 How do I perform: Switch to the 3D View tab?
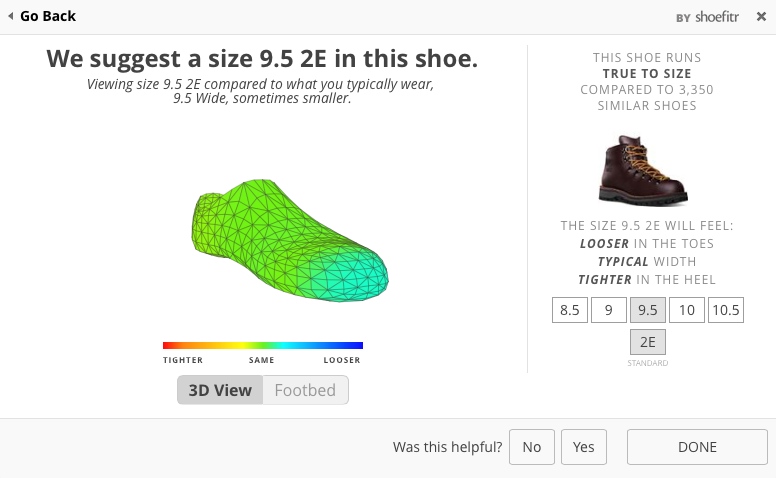coord(220,390)
